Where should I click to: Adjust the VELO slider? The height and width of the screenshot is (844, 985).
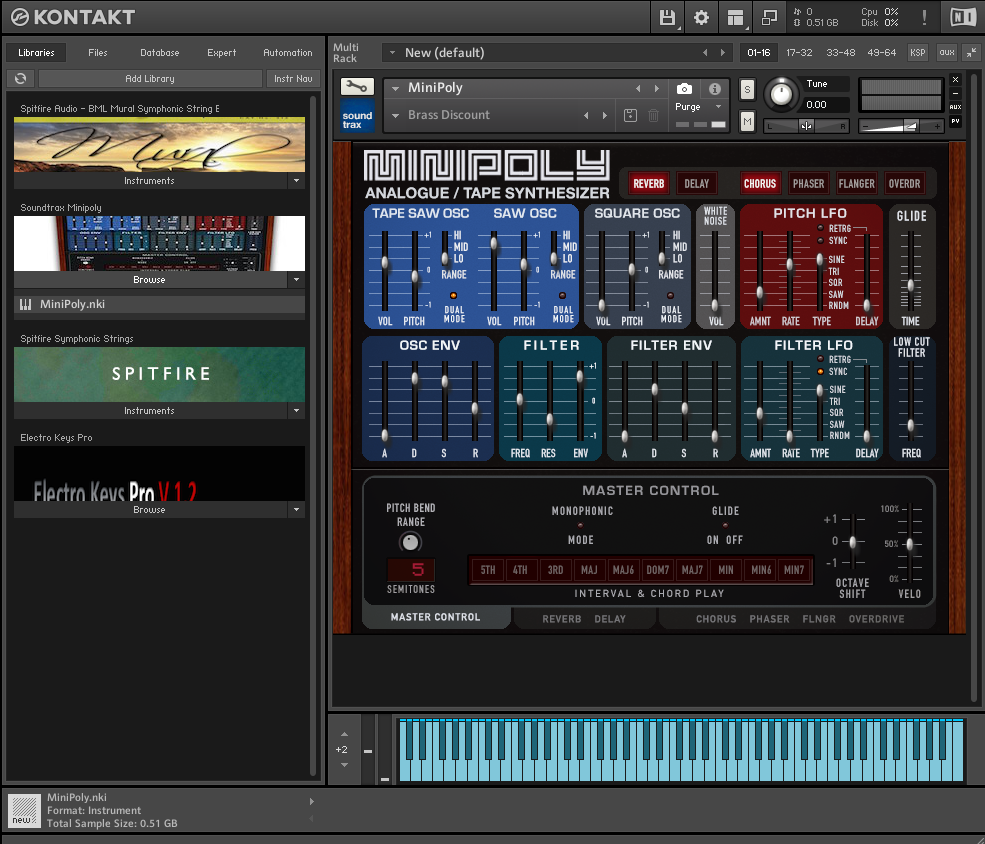pyautogui.click(x=910, y=544)
